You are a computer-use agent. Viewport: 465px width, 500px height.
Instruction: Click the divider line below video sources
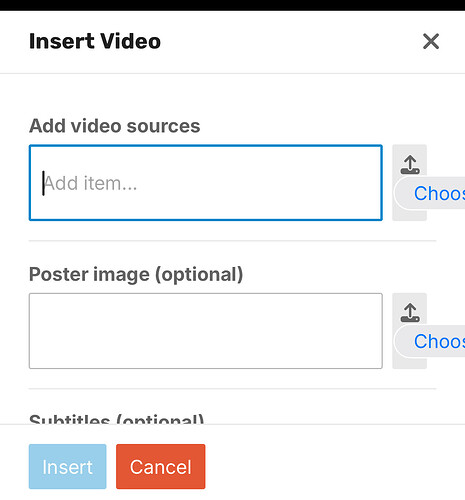(x=232, y=240)
